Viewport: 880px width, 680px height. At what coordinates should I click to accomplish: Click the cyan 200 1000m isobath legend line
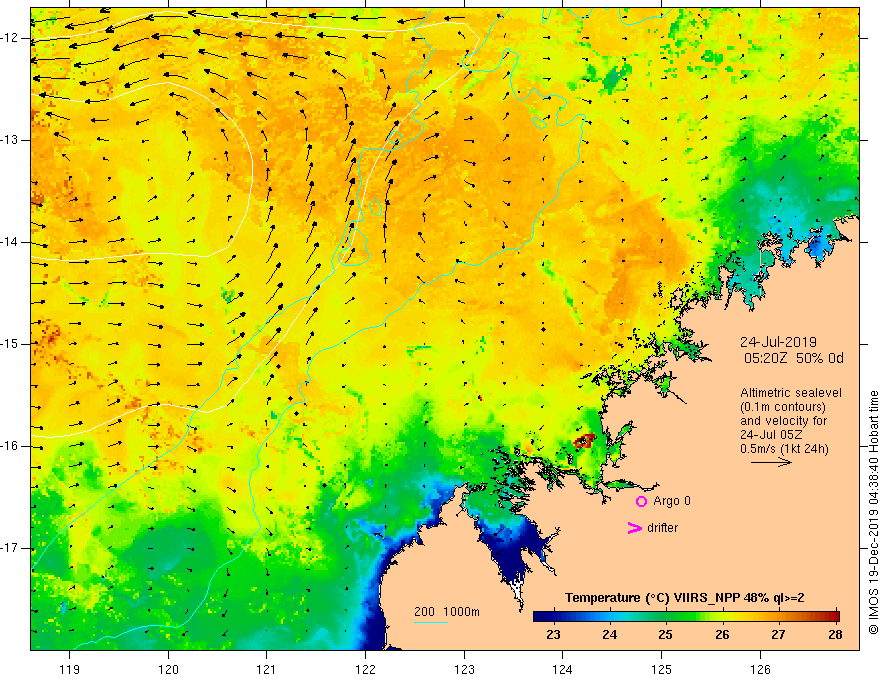pyautogui.click(x=430, y=622)
